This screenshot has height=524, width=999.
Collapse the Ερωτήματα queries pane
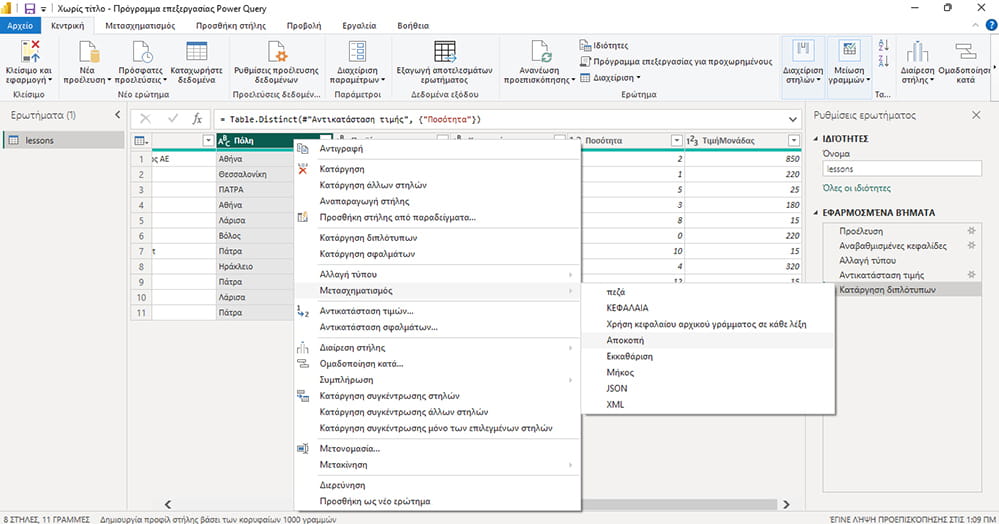(117, 115)
